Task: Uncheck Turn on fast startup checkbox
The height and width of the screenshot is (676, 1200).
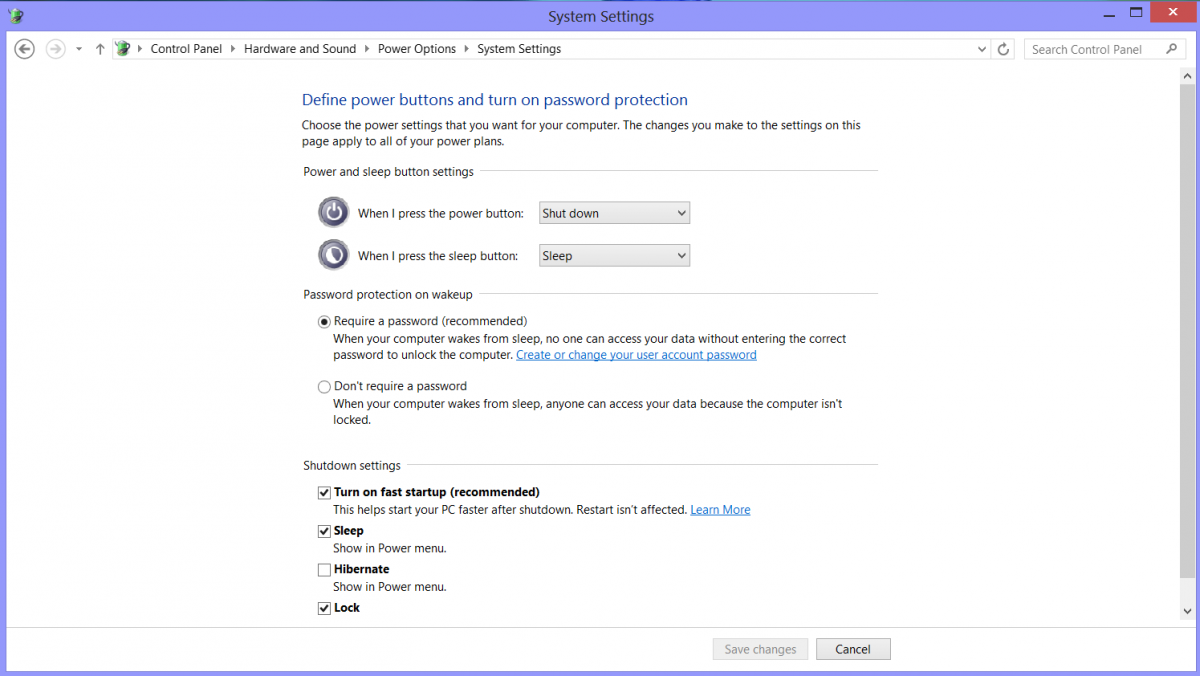Action: (324, 493)
